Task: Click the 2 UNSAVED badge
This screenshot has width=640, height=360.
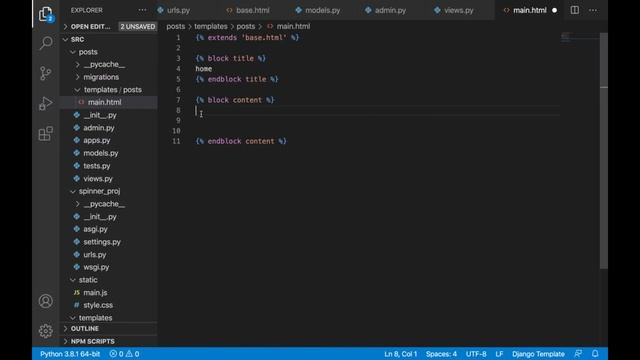Action: click(138, 27)
